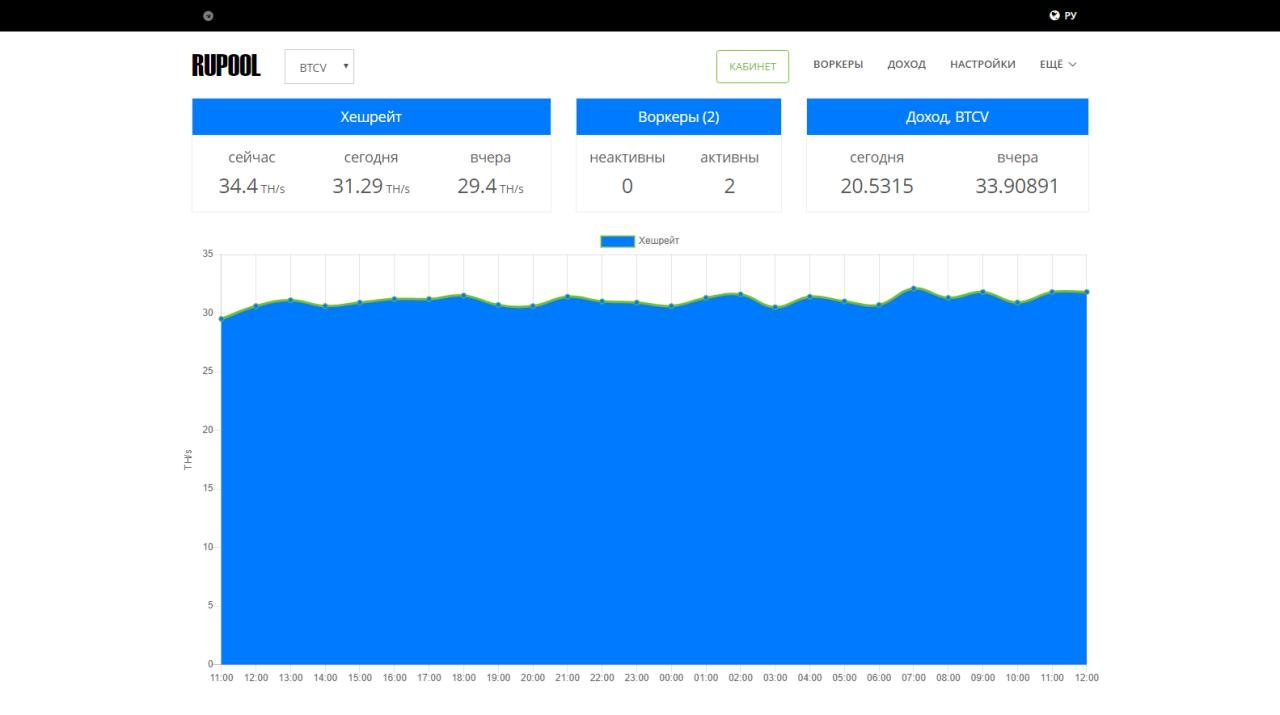The height and width of the screenshot is (715, 1280).
Task: Click the first 11:00 chart data point
Action: [x=221, y=319]
